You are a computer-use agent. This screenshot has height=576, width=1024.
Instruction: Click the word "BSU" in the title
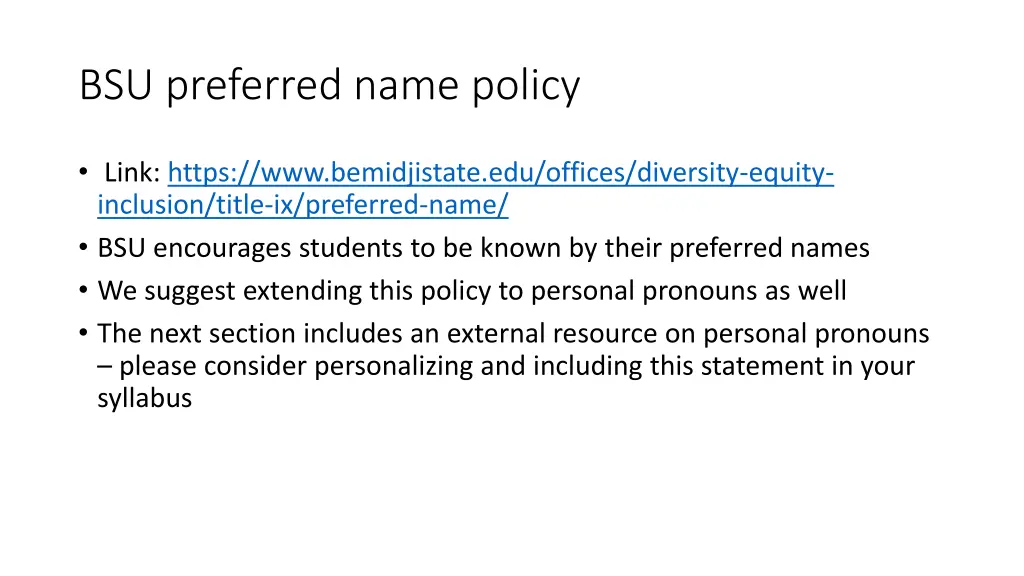[118, 86]
